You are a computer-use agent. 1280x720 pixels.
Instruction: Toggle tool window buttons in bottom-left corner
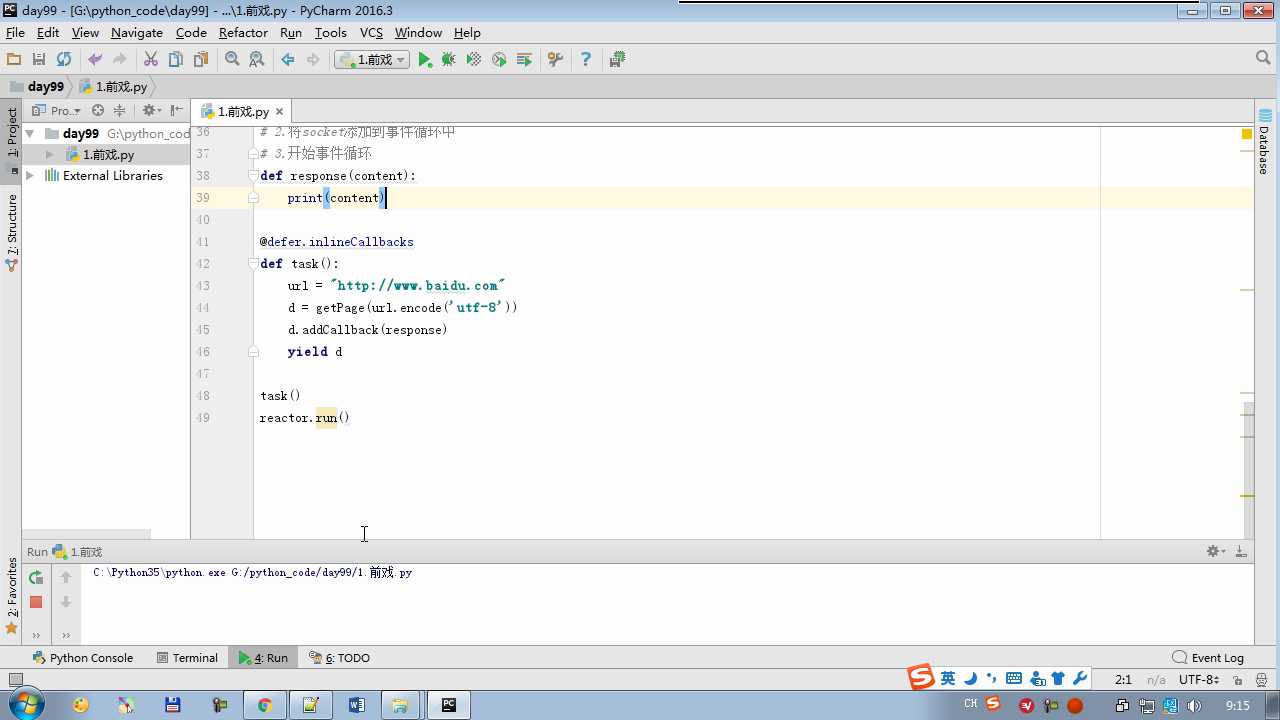pos(14,680)
